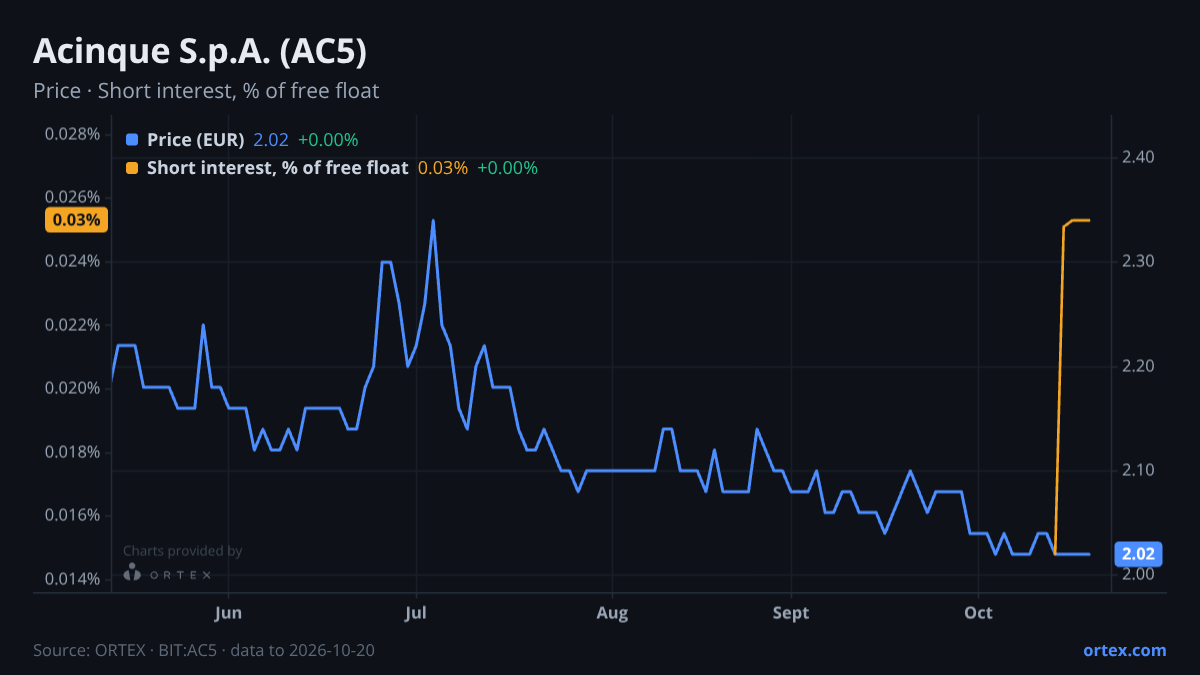Click the 0.024% left axis label
The width and height of the screenshot is (1200, 675).
point(72,261)
